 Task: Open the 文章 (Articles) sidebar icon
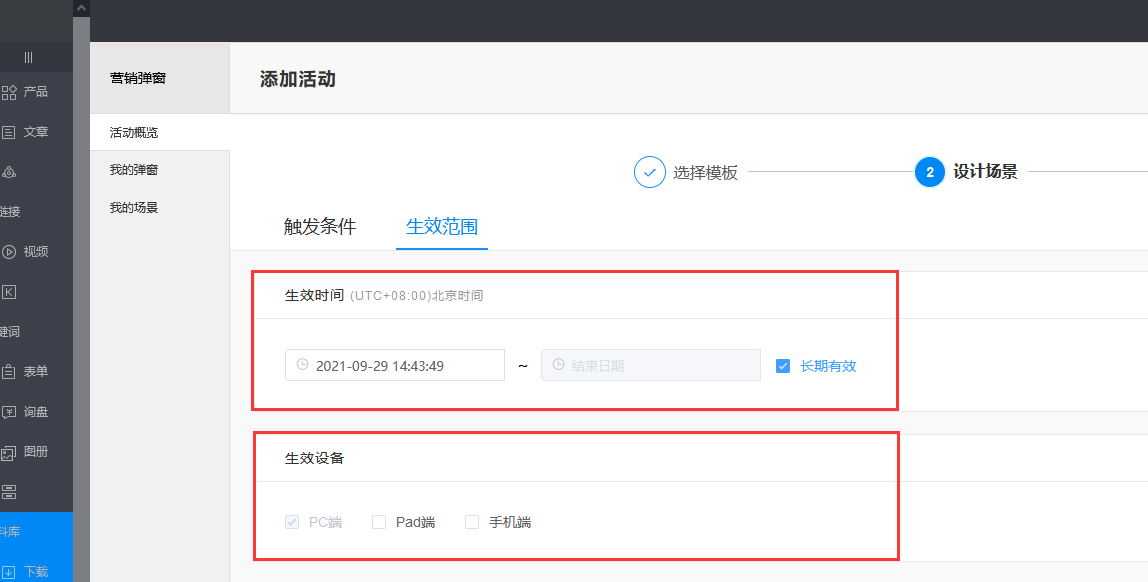tap(9, 132)
